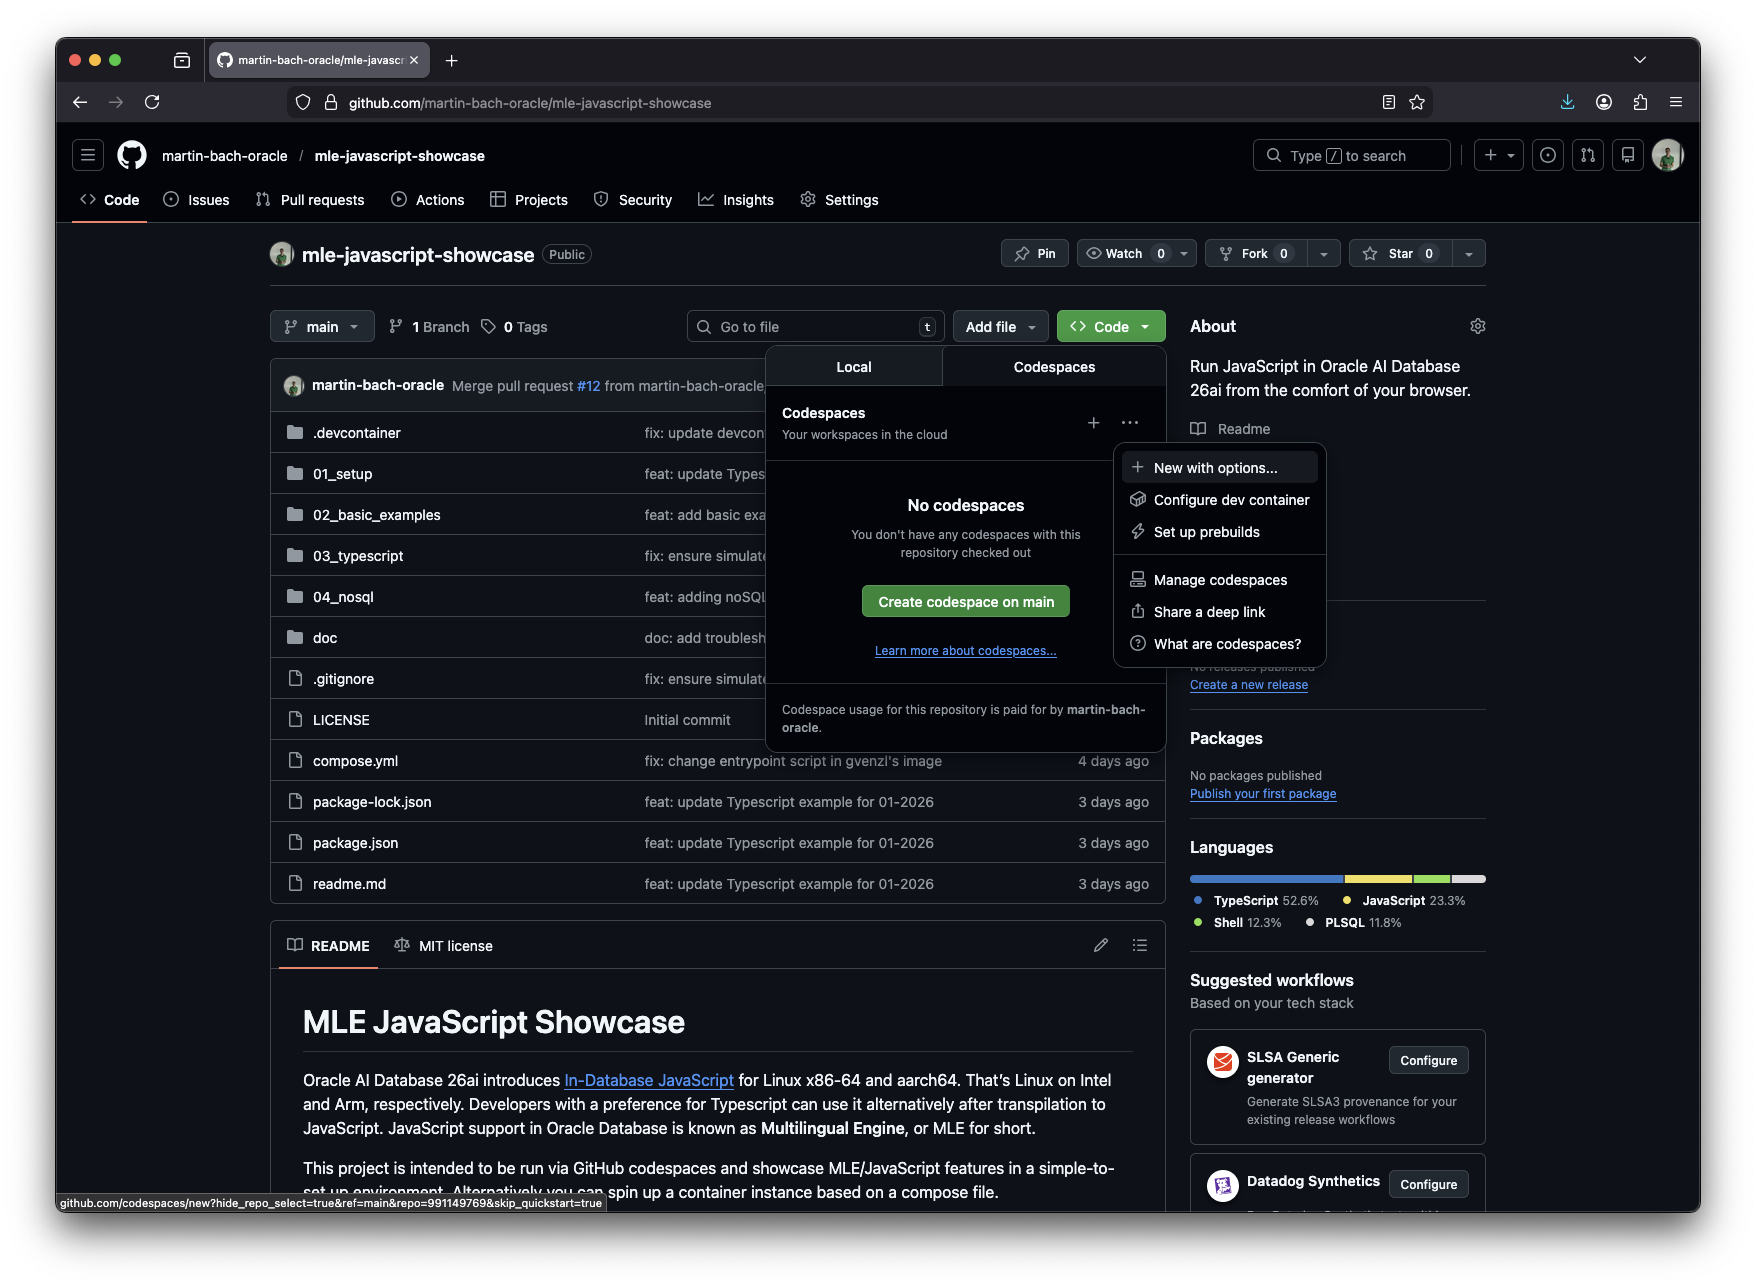Open the Add file dropdown
The width and height of the screenshot is (1756, 1286).
(x=1000, y=327)
